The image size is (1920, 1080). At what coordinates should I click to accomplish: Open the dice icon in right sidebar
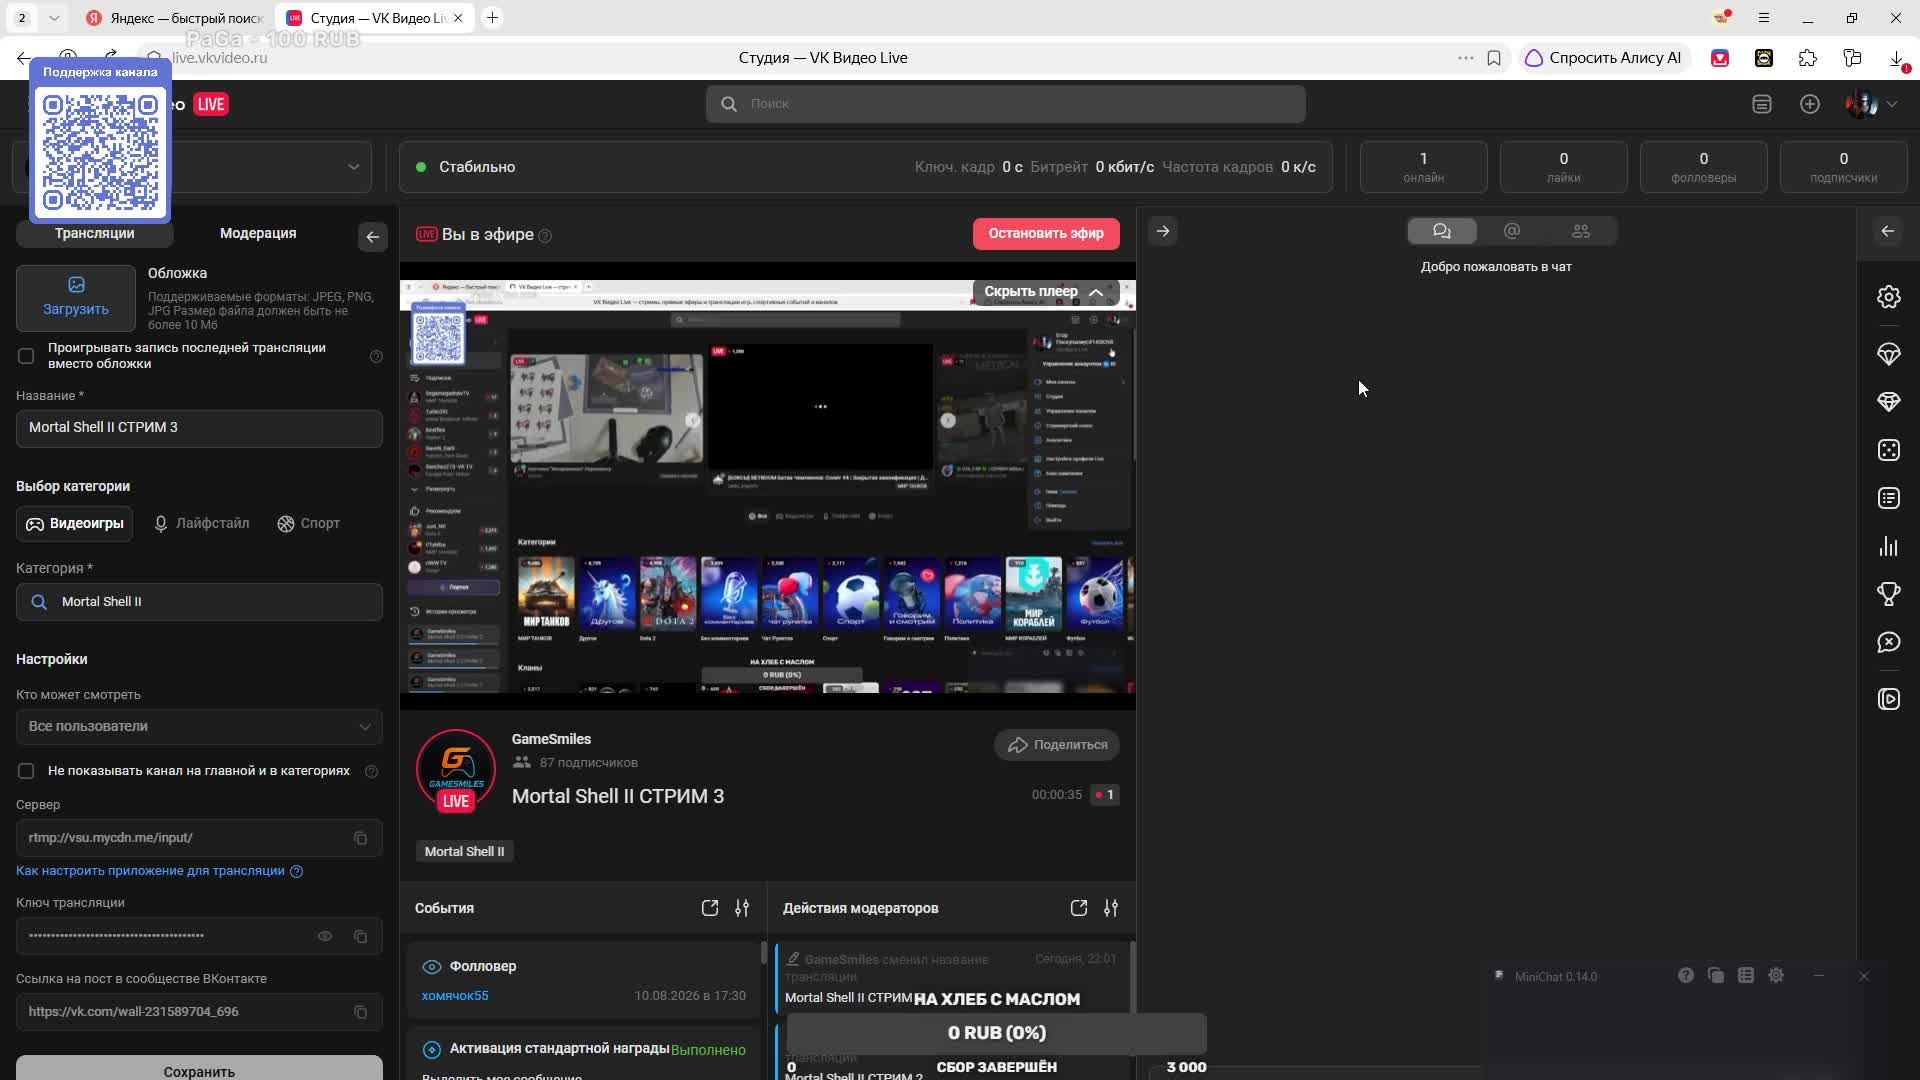pyautogui.click(x=1888, y=450)
